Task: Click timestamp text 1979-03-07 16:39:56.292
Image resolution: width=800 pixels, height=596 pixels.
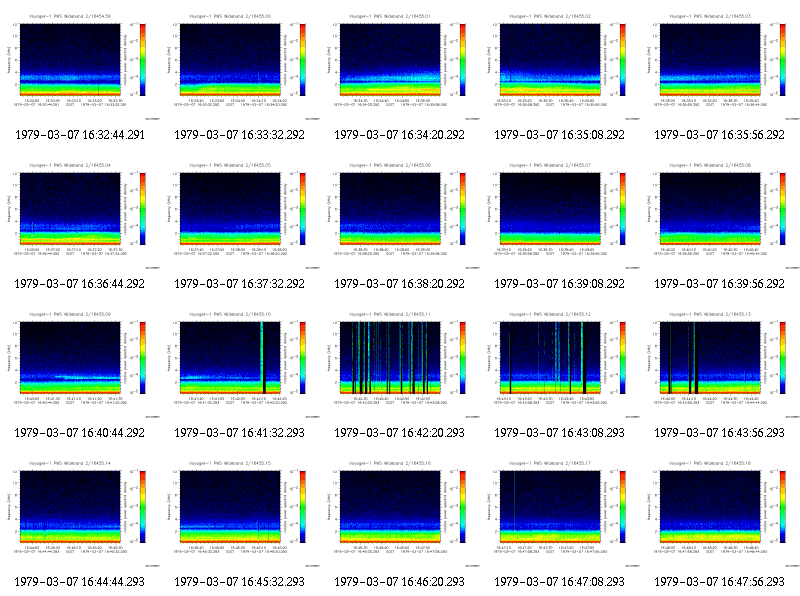Action: point(719,284)
